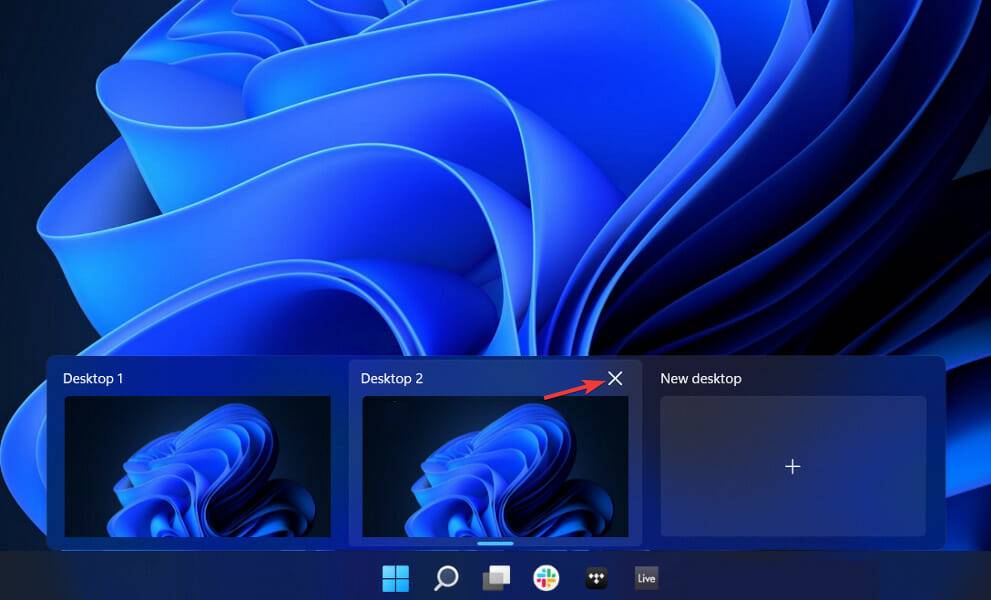This screenshot has height=600, width=991.
Task: Open the Tidal app from taskbar
Action: click(596, 578)
